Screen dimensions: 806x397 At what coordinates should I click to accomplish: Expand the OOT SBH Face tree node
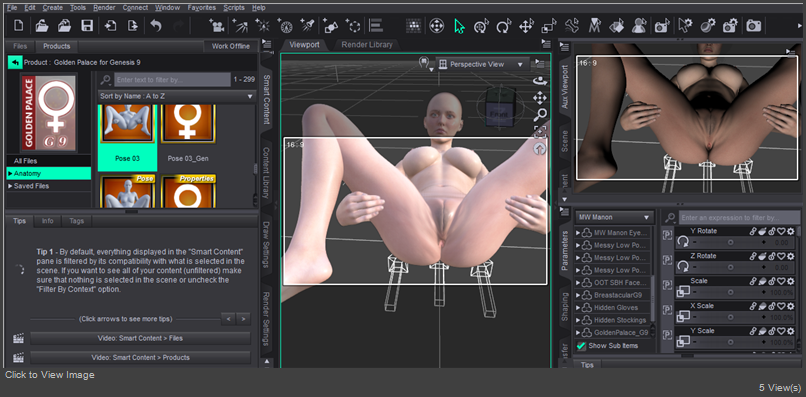(578, 283)
